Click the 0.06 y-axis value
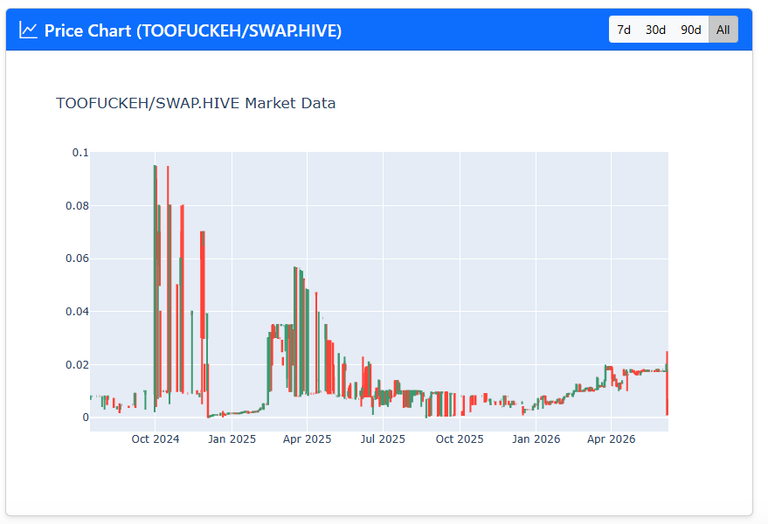The image size is (768, 524). (77, 259)
